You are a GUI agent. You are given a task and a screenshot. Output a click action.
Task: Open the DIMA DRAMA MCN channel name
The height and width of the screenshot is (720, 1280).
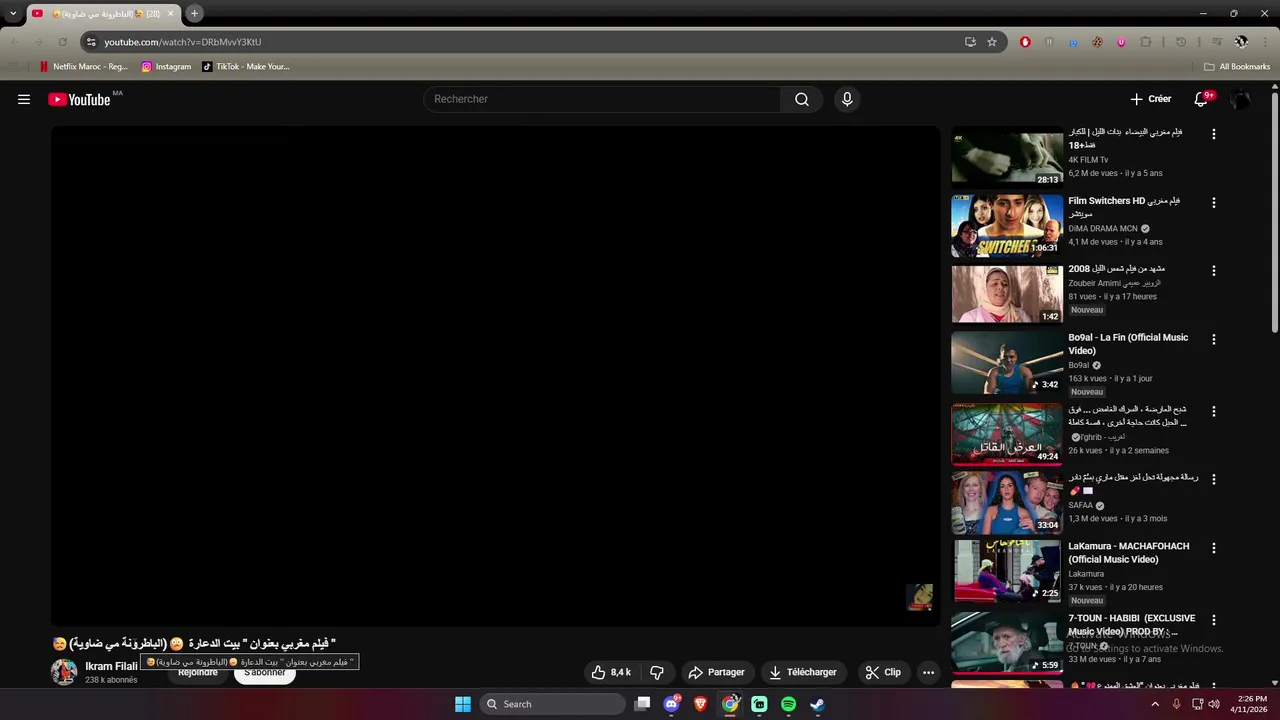pos(1103,229)
